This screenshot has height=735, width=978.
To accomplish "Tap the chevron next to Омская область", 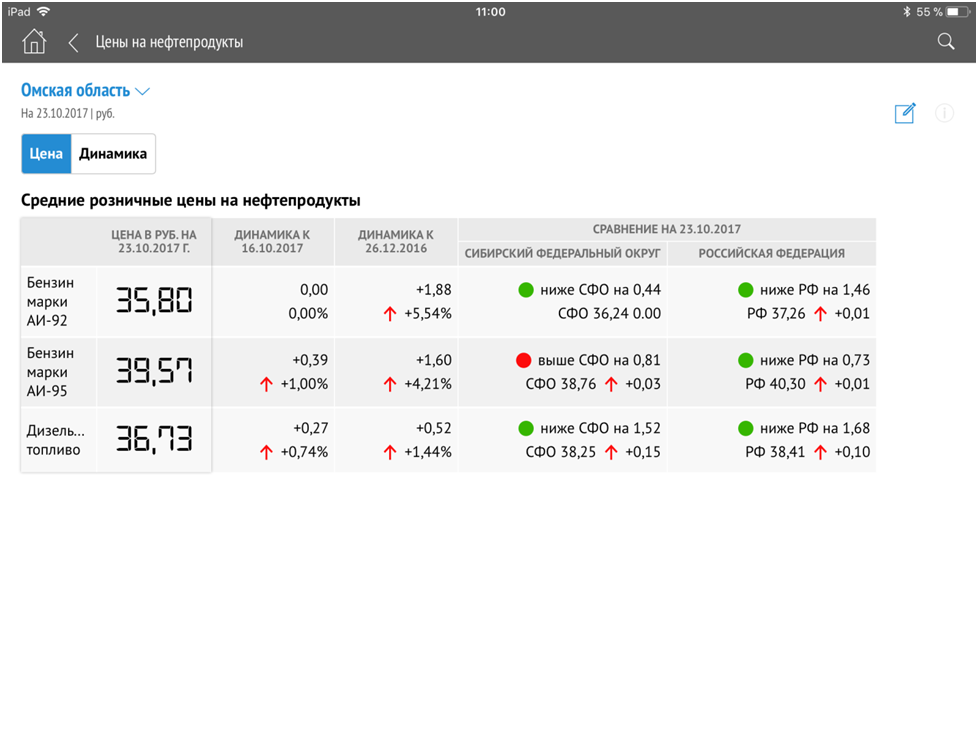I will (x=142, y=92).
